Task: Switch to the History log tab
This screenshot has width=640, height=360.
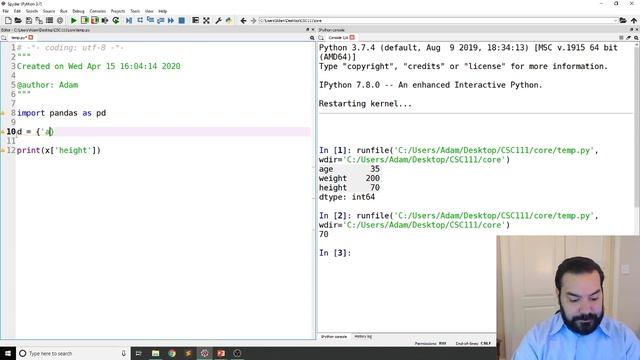Action: [x=363, y=337]
